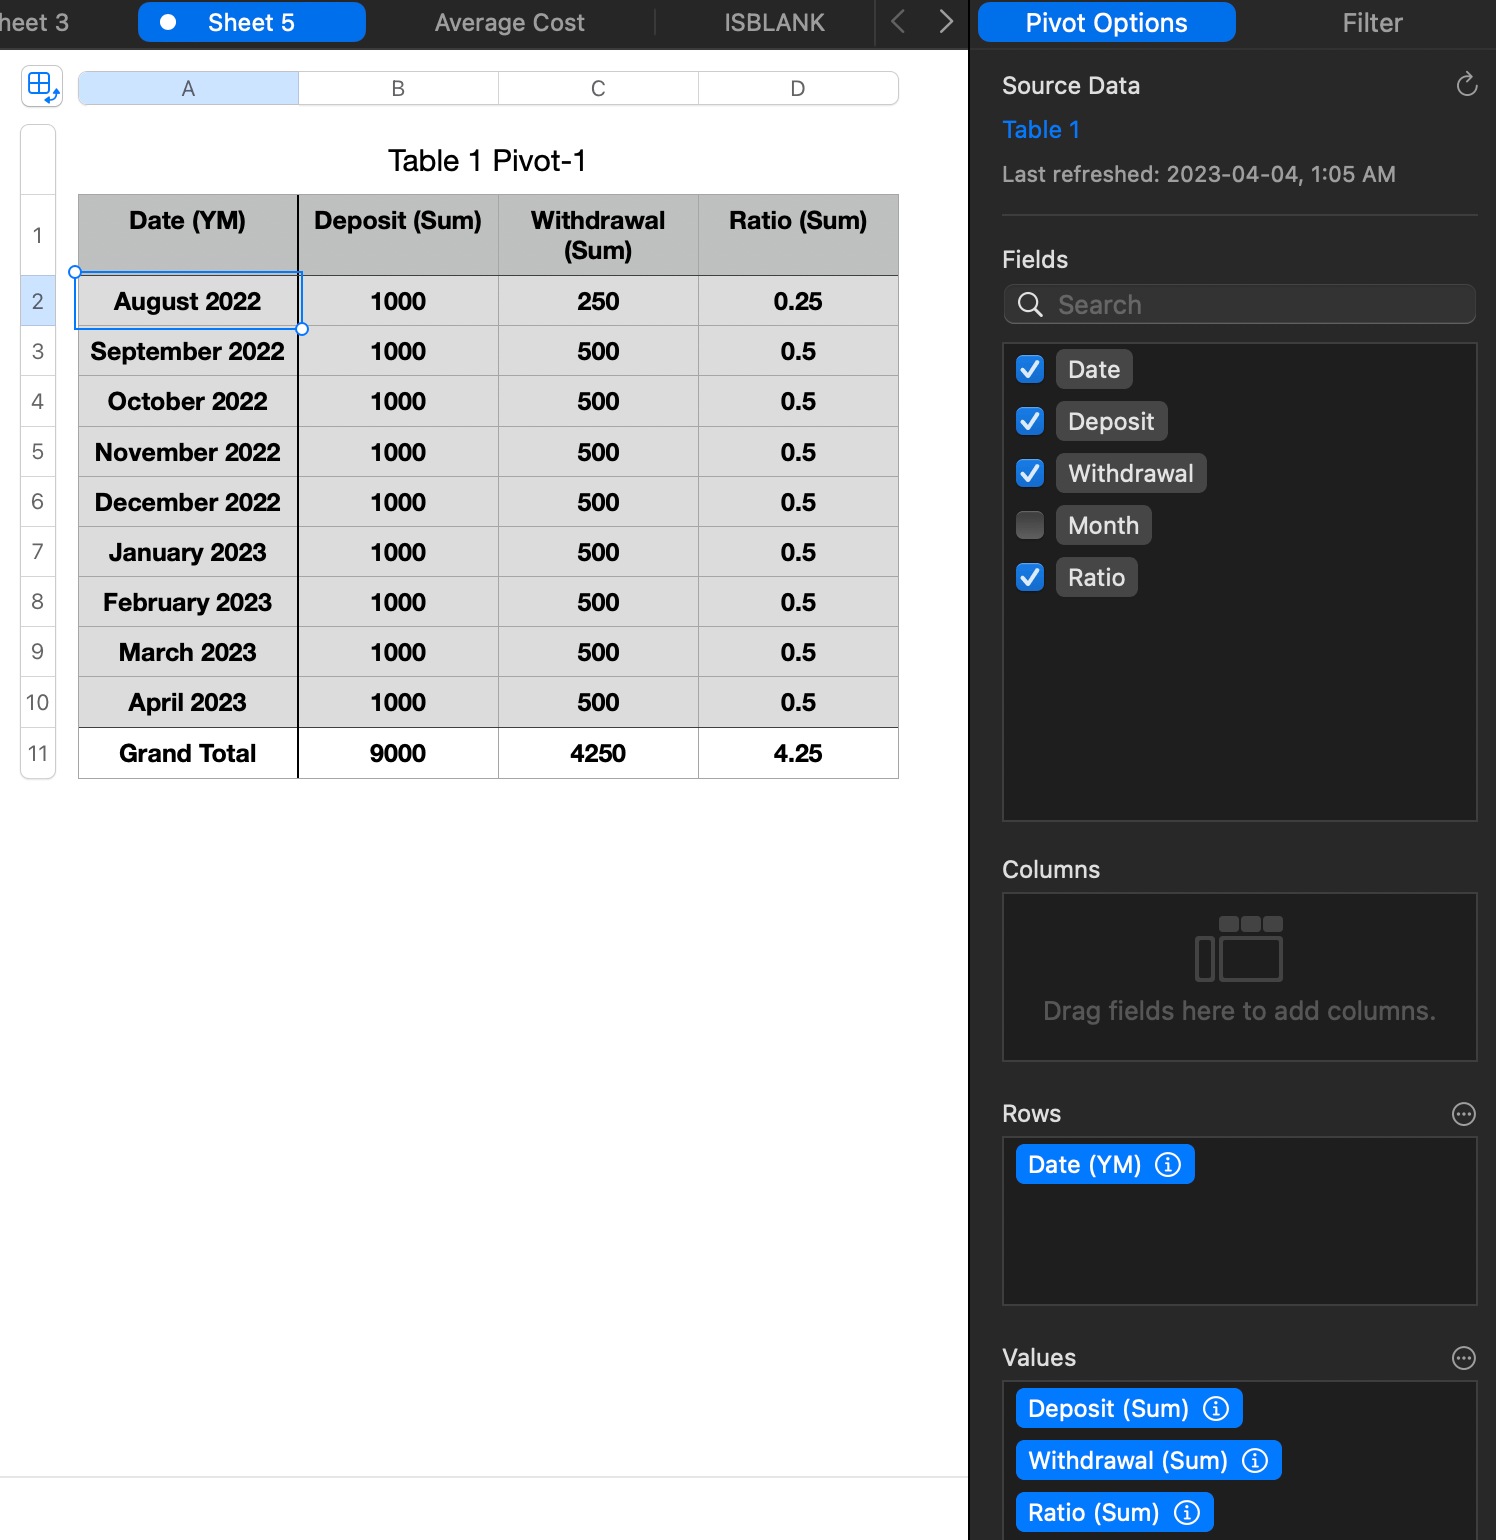Open the Average Cost sheet tab
The height and width of the screenshot is (1540, 1496).
point(509,21)
